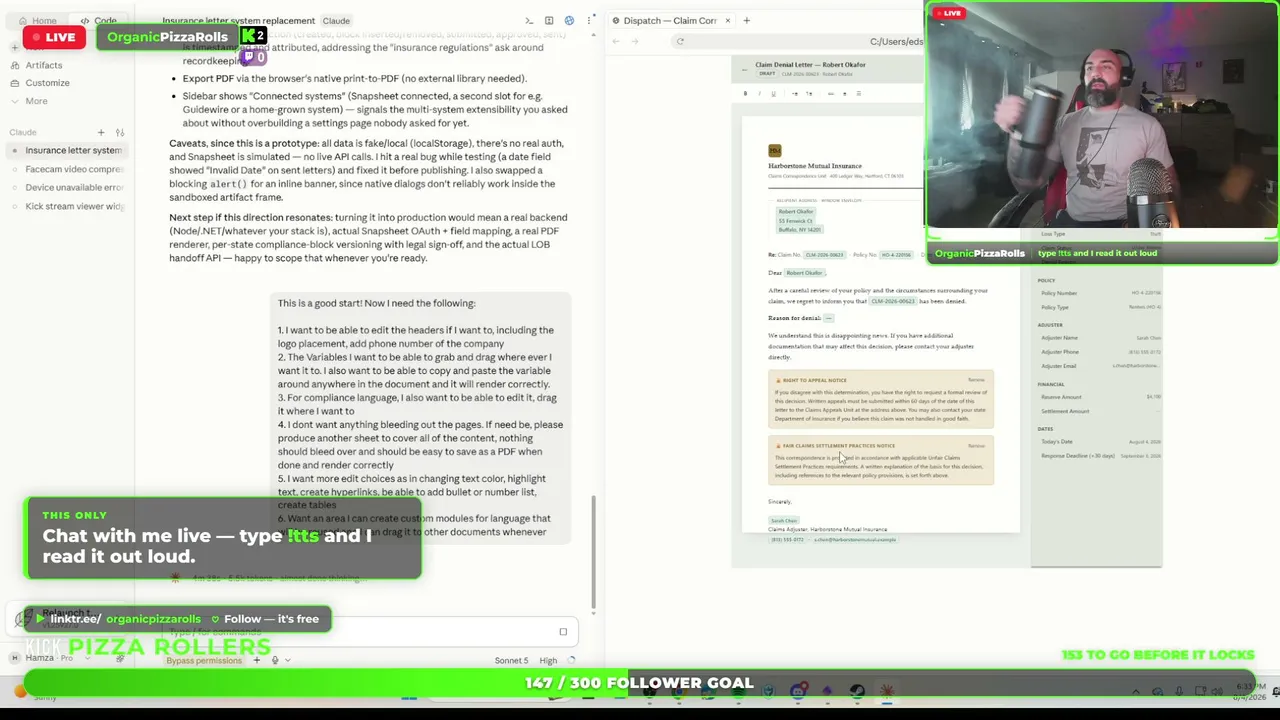This screenshot has width=1280, height=720.
Task: Switch to the Code tab
Action: [x=98, y=20]
